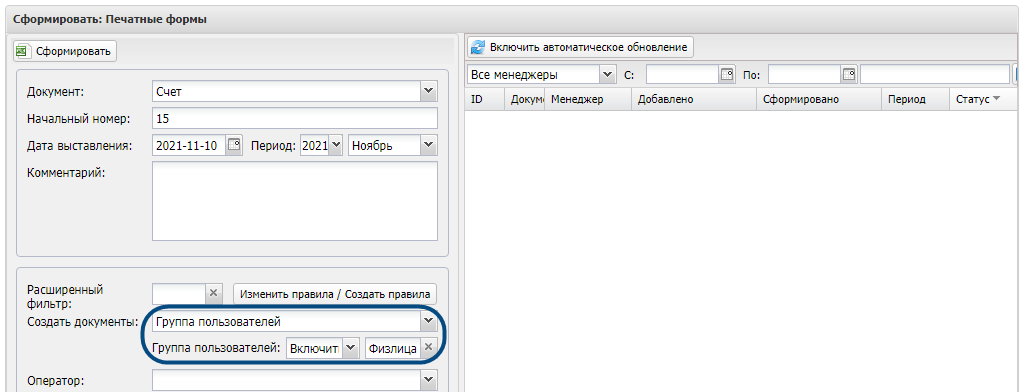Open the Включить group mode dropdown
Image resolution: width=1023 pixels, height=392 pixels.
click(x=350, y=348)
